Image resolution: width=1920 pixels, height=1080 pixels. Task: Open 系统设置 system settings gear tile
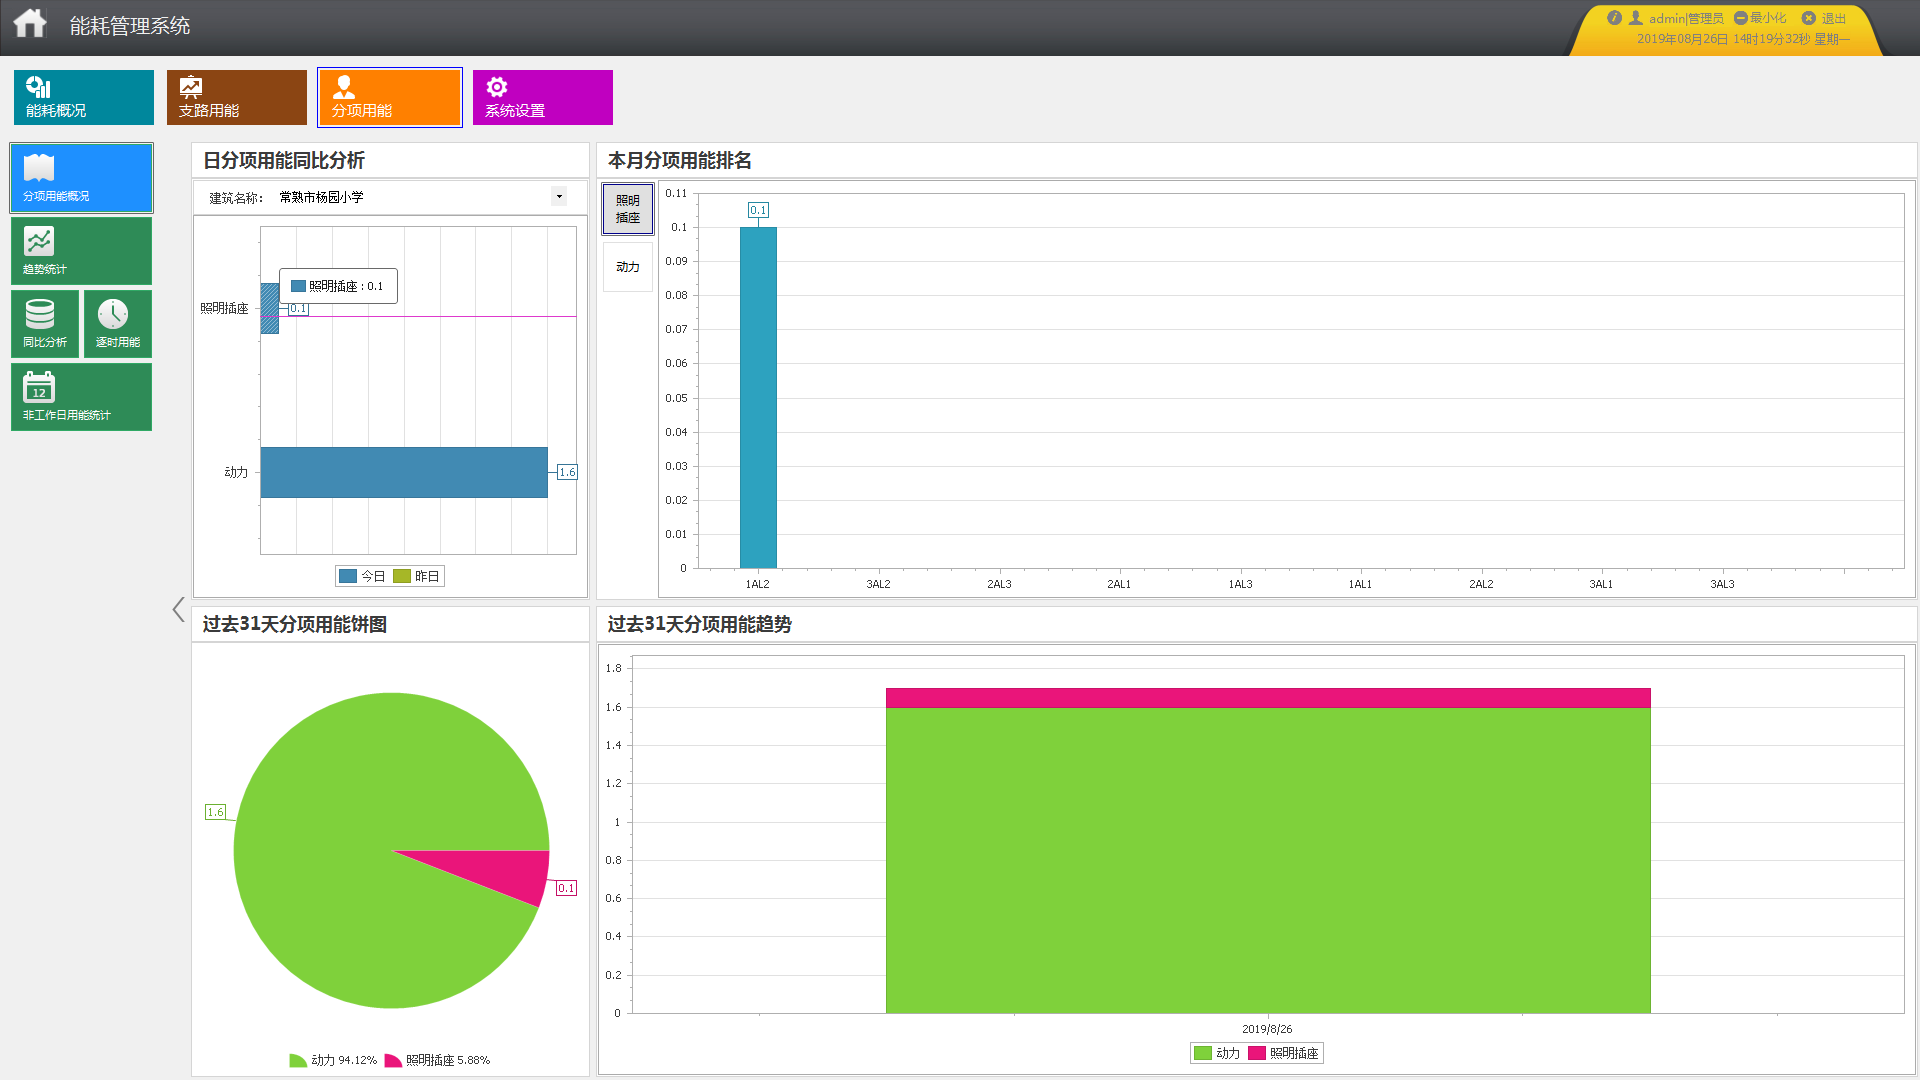pos(542,97)
